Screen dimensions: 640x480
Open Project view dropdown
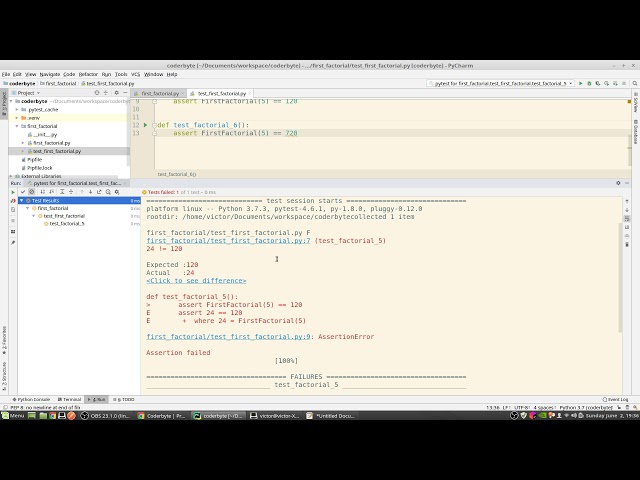28,93
